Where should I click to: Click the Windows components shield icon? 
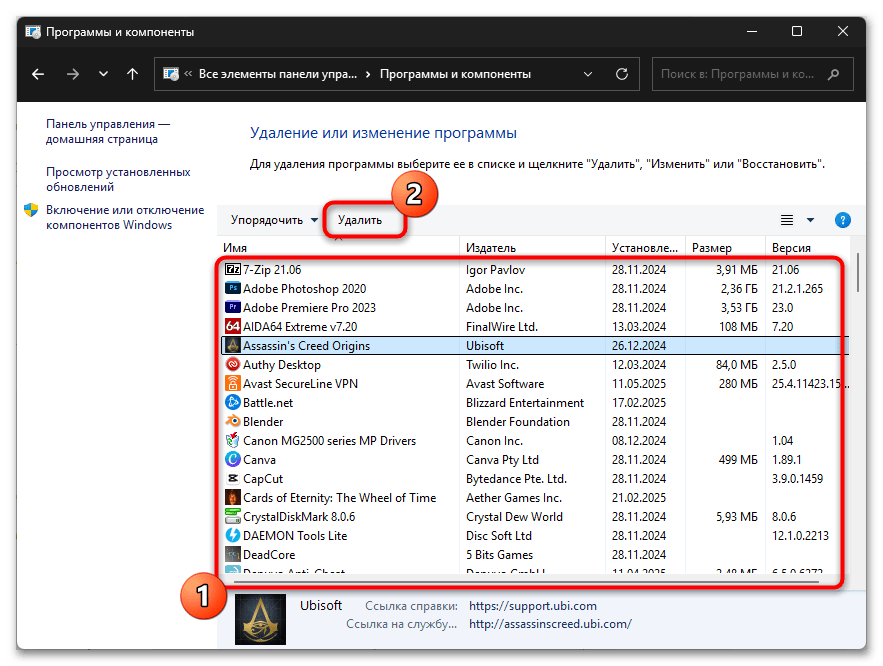[x=31, y=210]
